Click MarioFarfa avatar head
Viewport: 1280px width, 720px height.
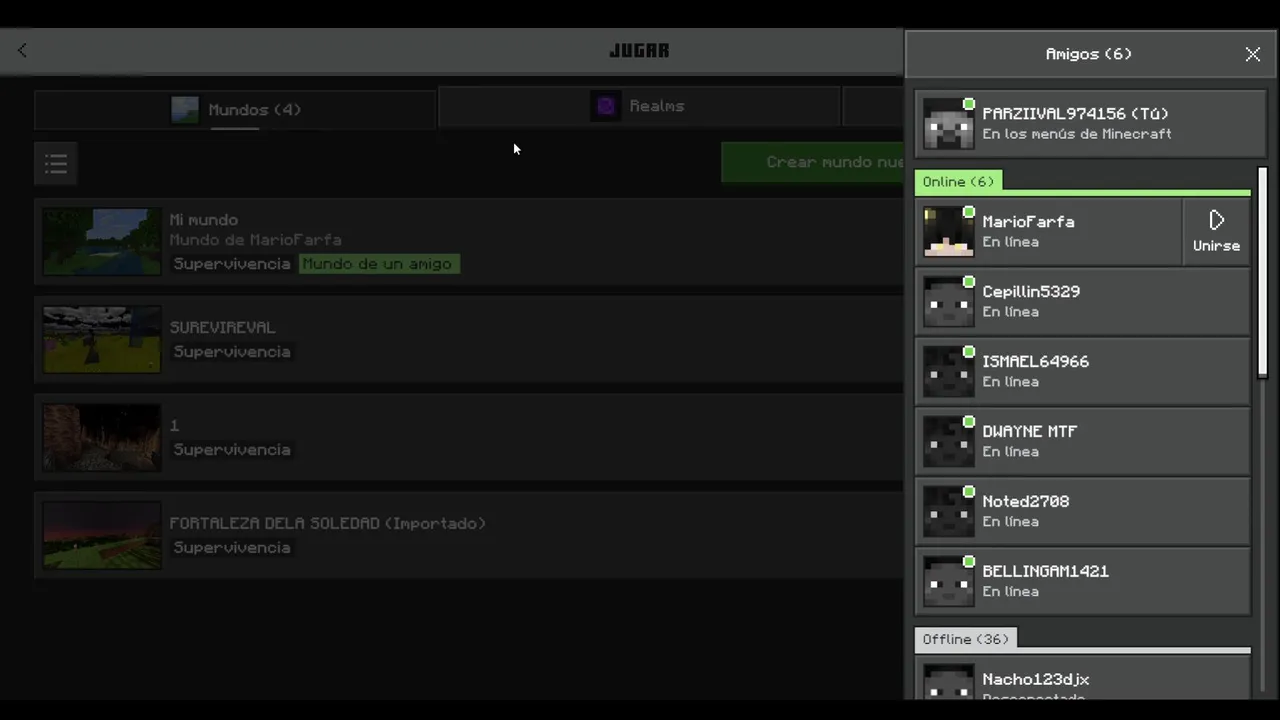[948, 232]
